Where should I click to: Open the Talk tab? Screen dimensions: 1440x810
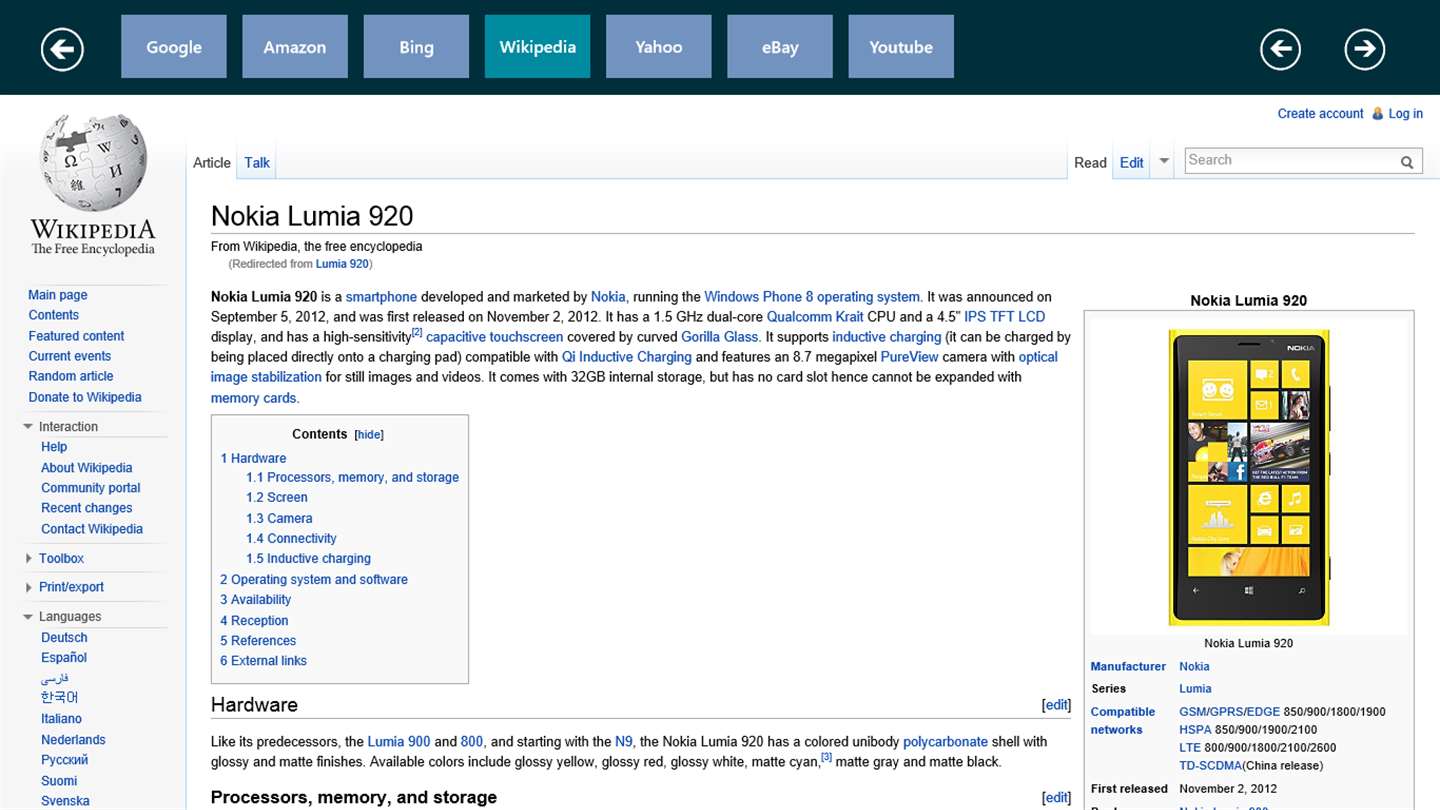click(257, 163)
